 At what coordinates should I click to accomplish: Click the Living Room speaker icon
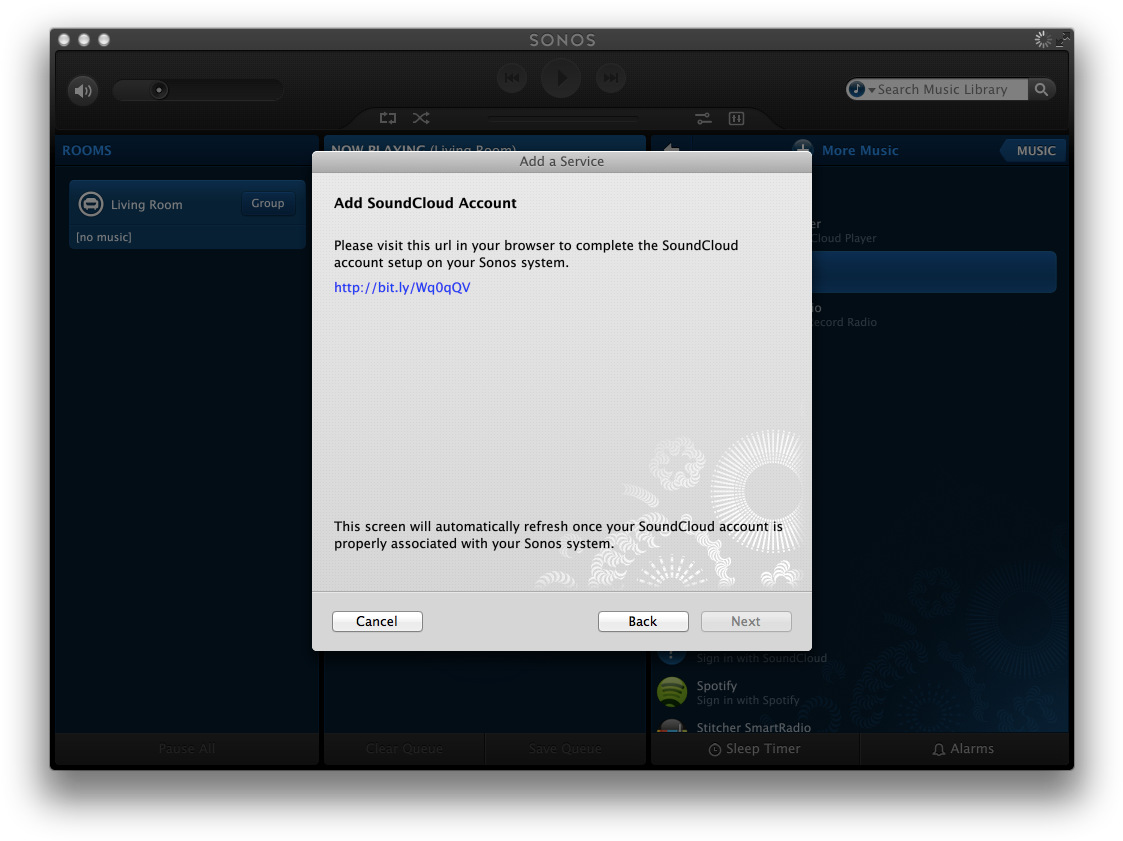pos(91,204)
